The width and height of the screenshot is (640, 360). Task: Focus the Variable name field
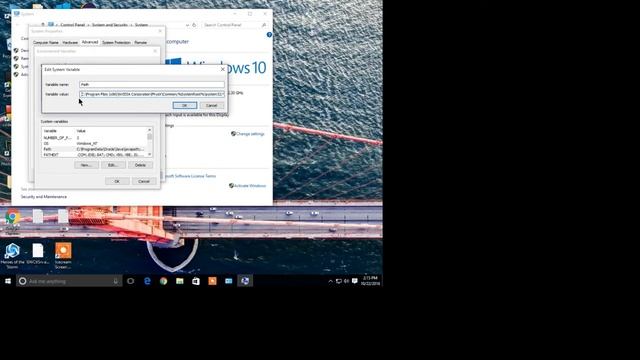(x=152, y=84)
